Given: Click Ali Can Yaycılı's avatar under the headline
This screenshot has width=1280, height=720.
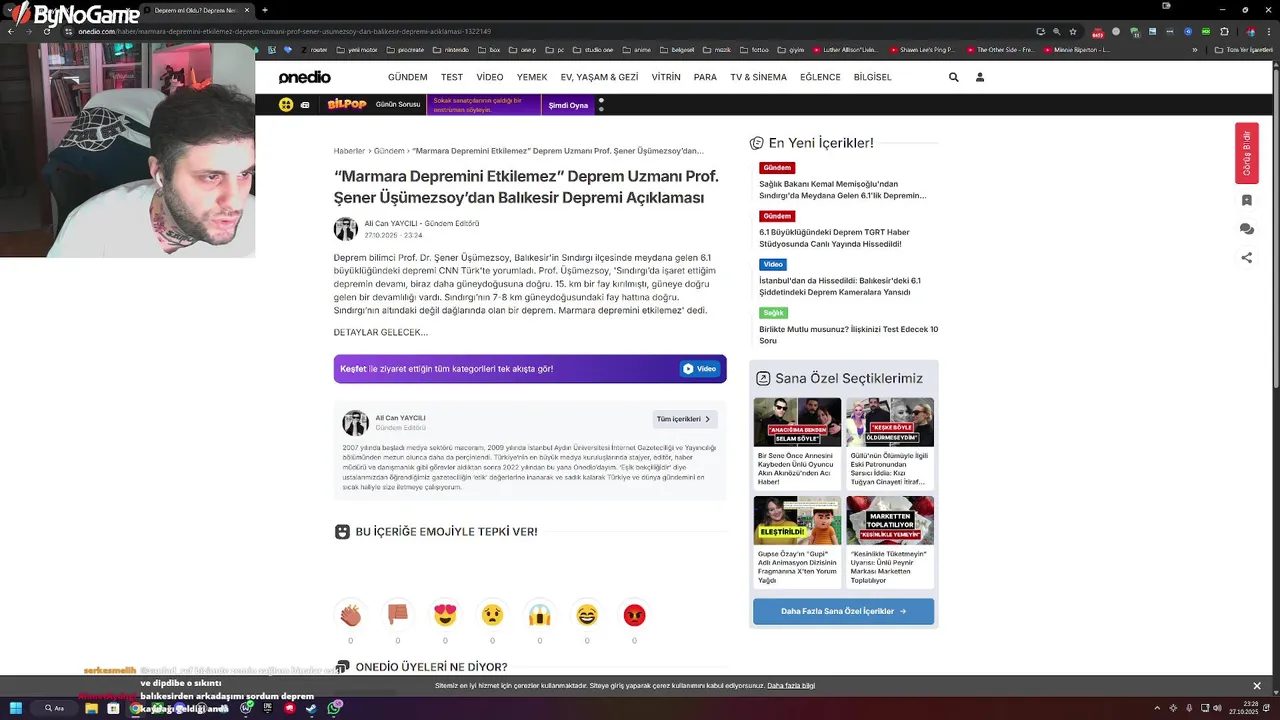Looking at the screenshot, I should pyautogui.click(x=345, y=229).
